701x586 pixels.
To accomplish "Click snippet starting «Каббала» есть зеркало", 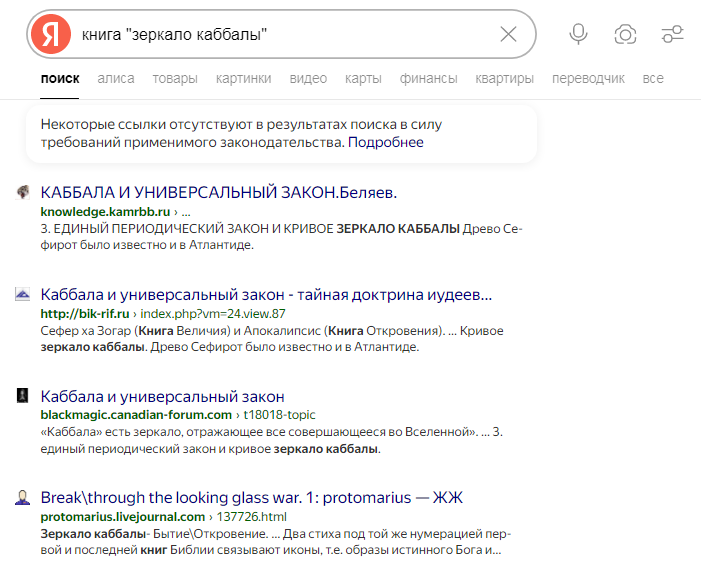I will click(x=271, y=440).
